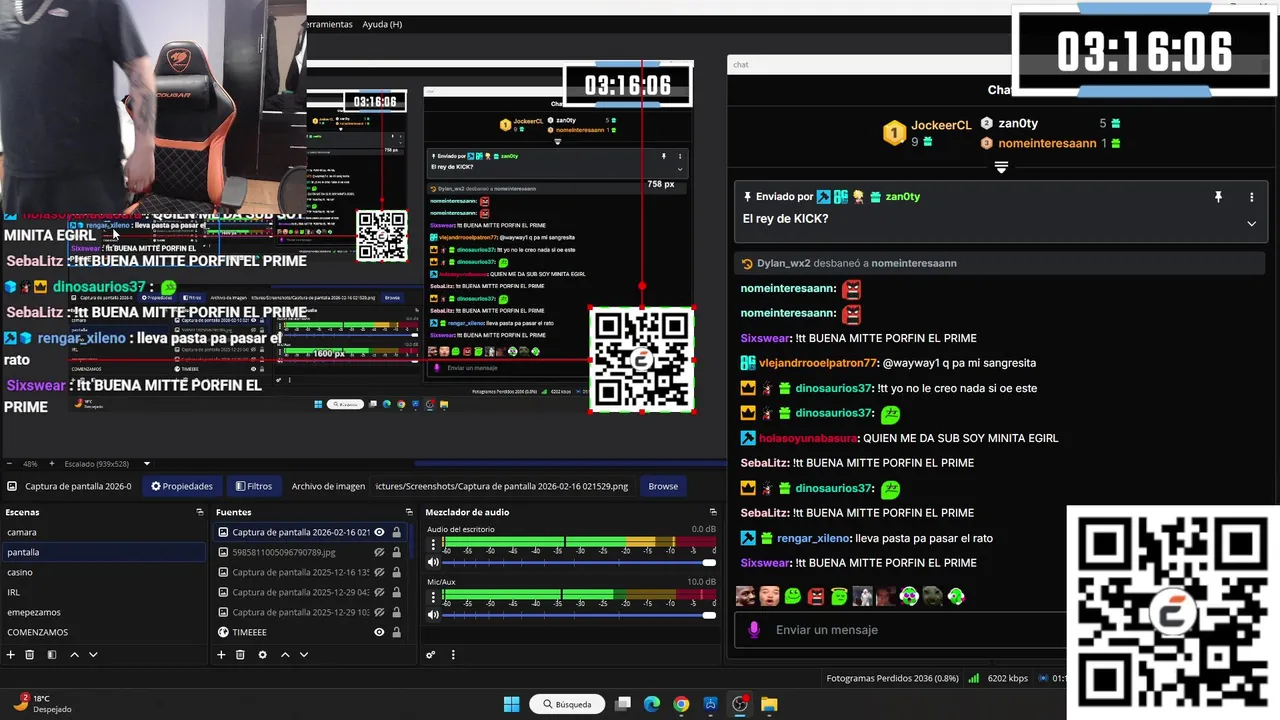Click JockeerCL in gift leaderboard
Screen dimensions: 1280x720
point(941,125)
